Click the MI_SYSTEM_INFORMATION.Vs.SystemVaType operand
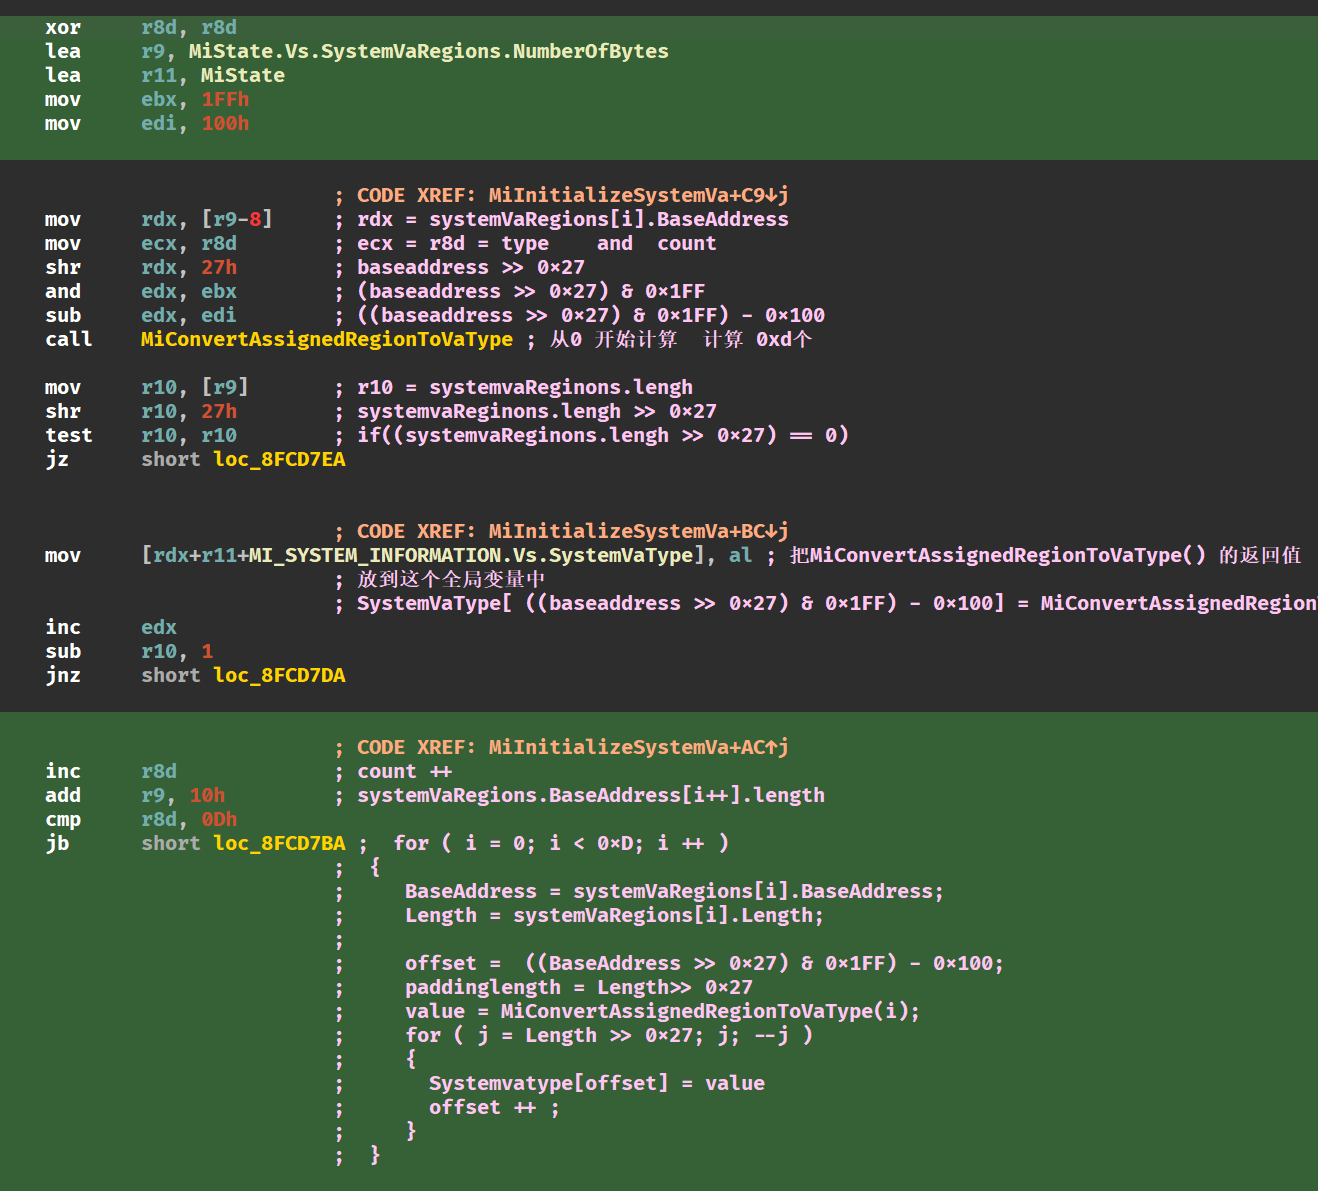 (471, 555)
